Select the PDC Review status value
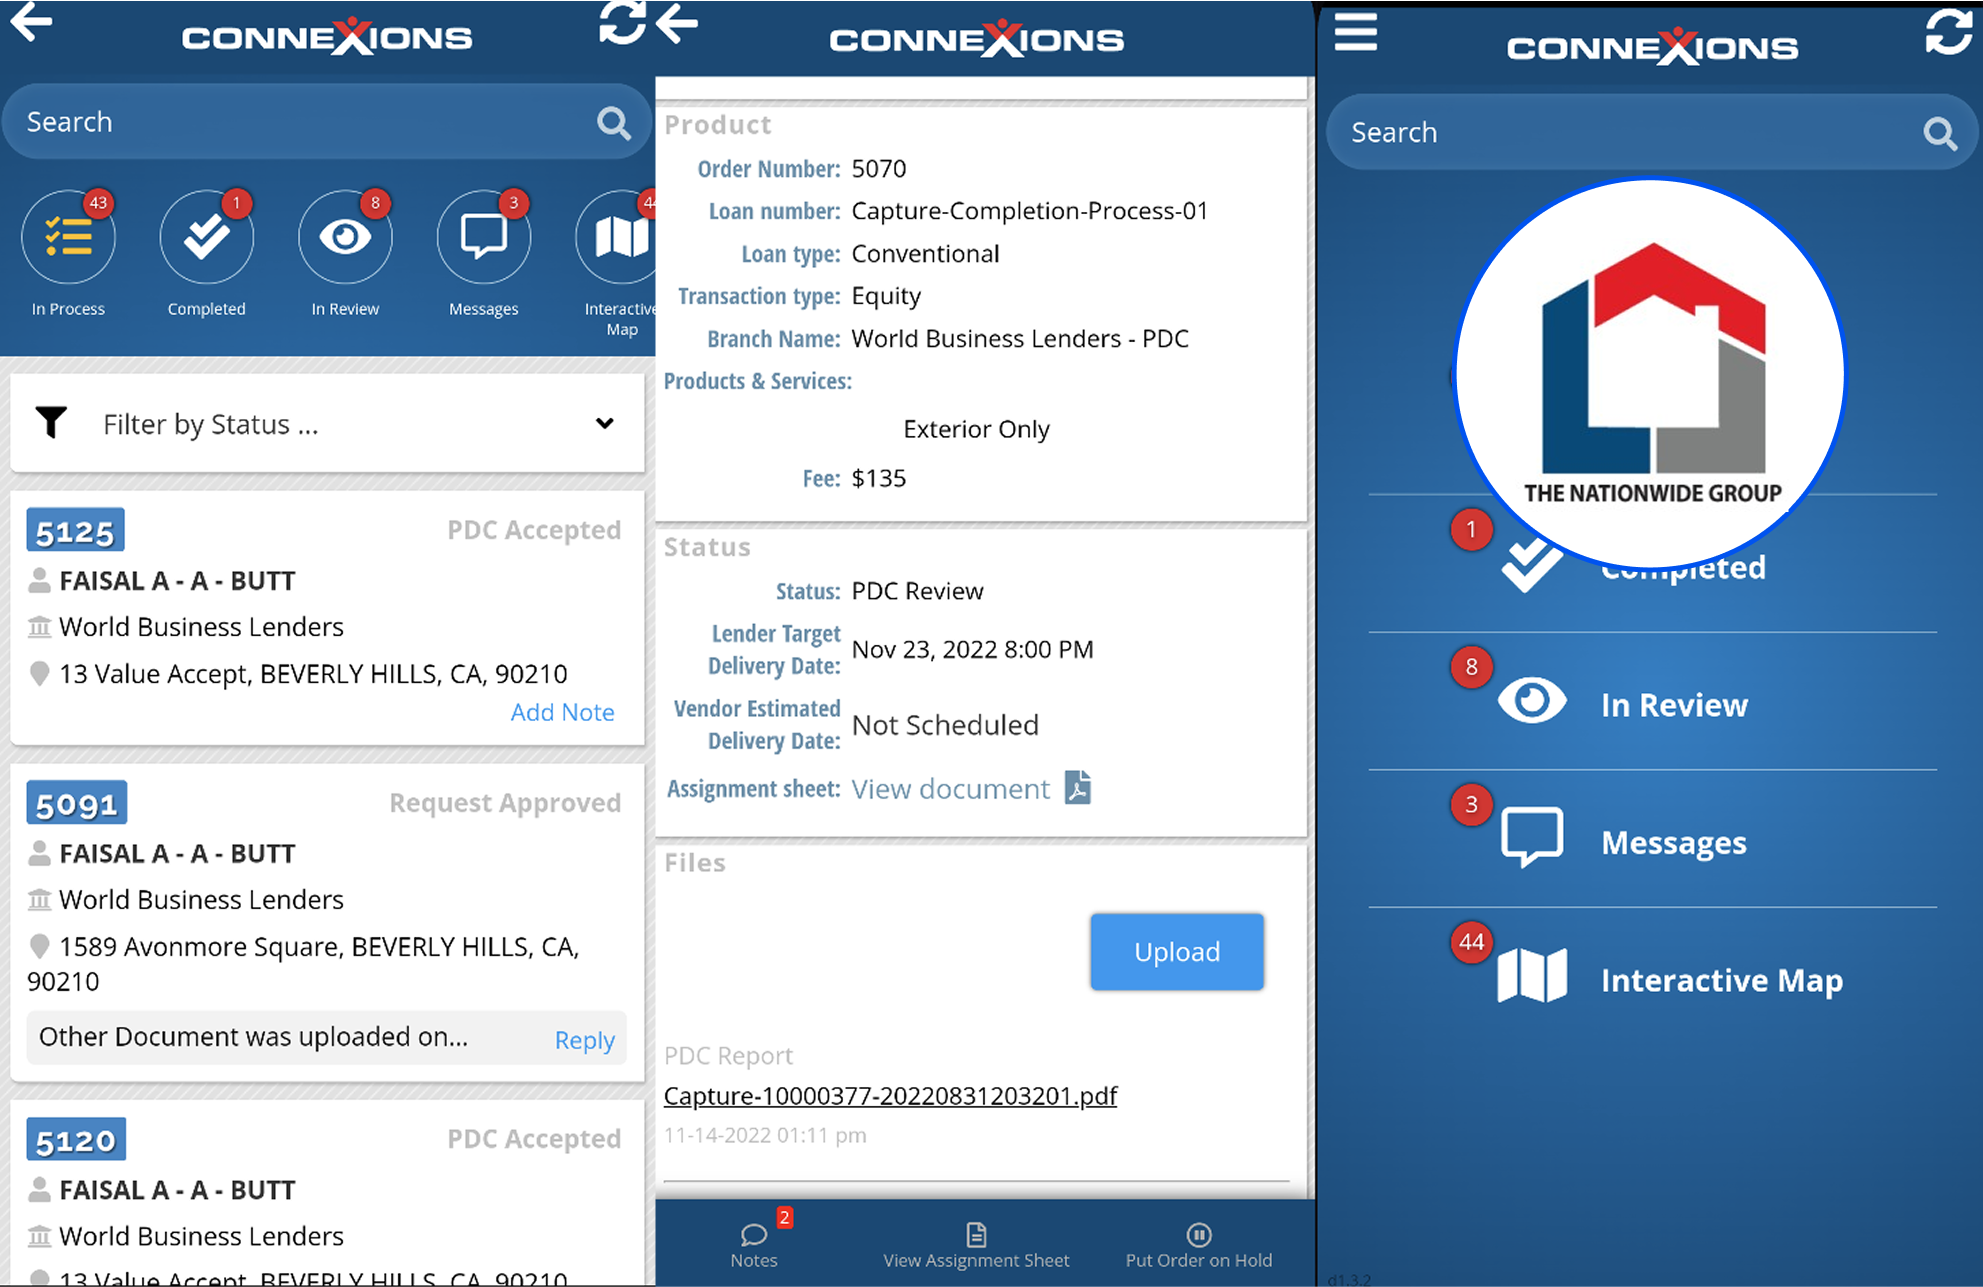 917,591
